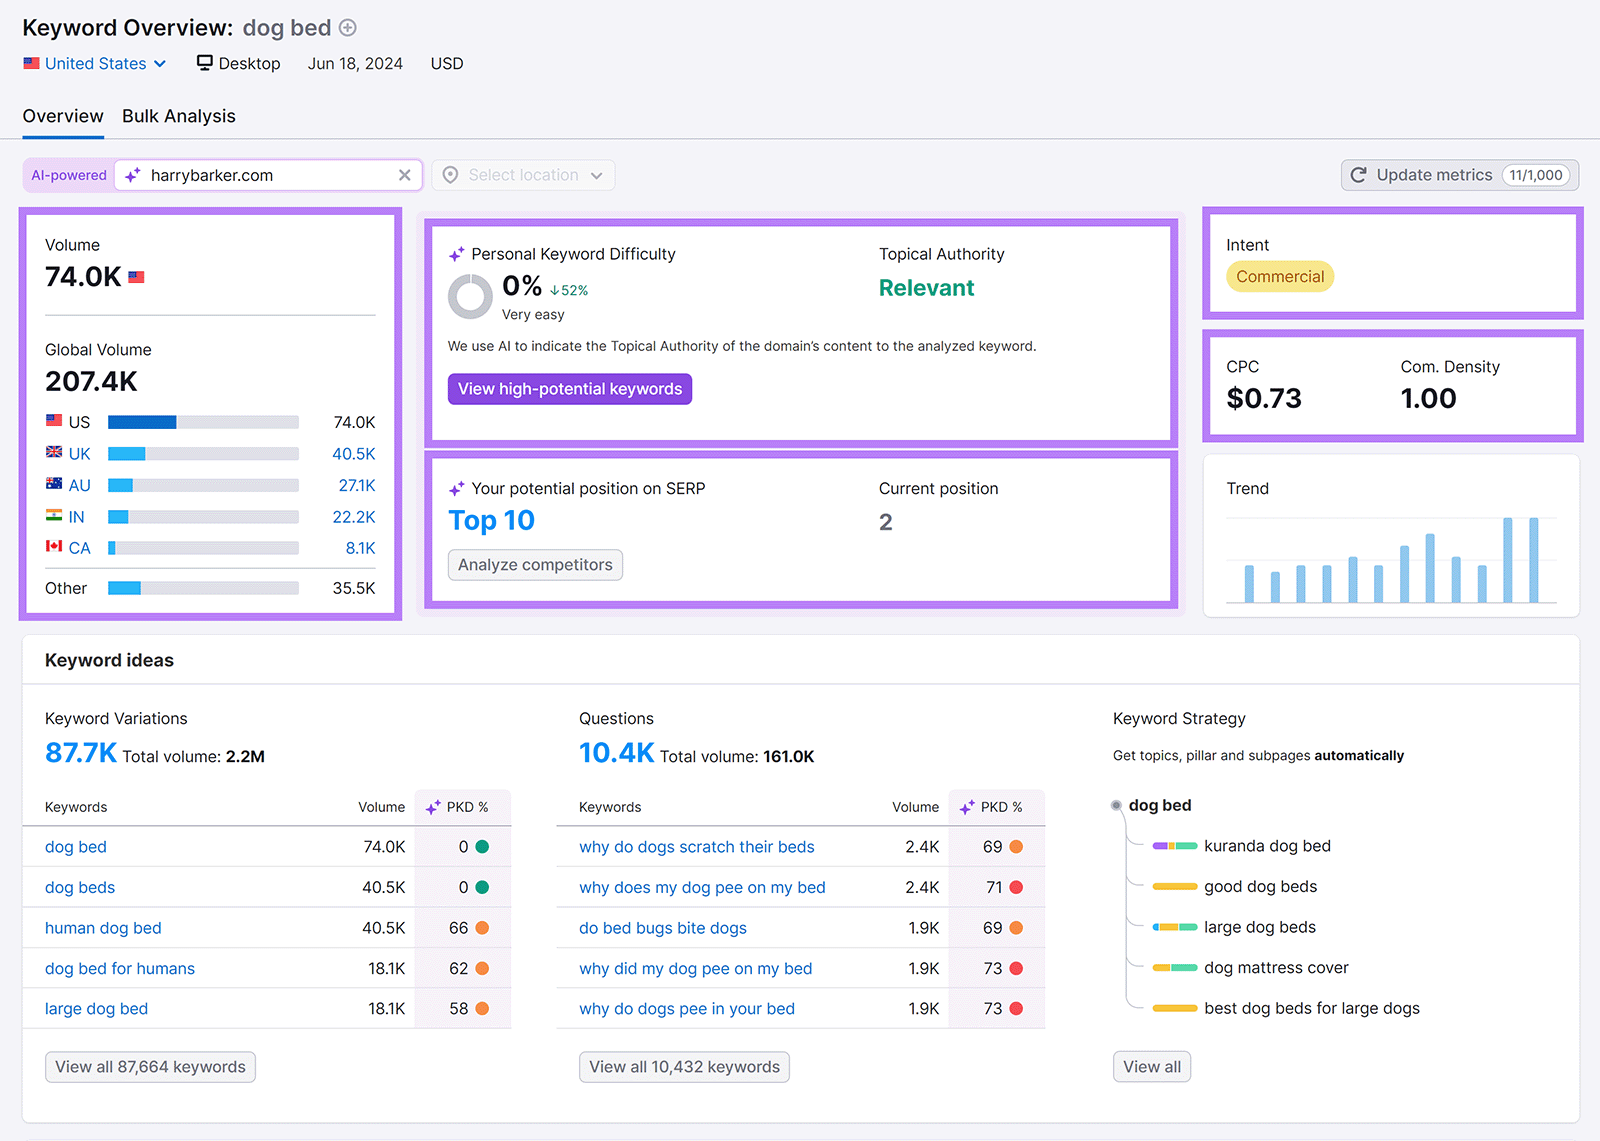
Task: Open do bed bugs bite dogs question
Action: pos(663,928)
